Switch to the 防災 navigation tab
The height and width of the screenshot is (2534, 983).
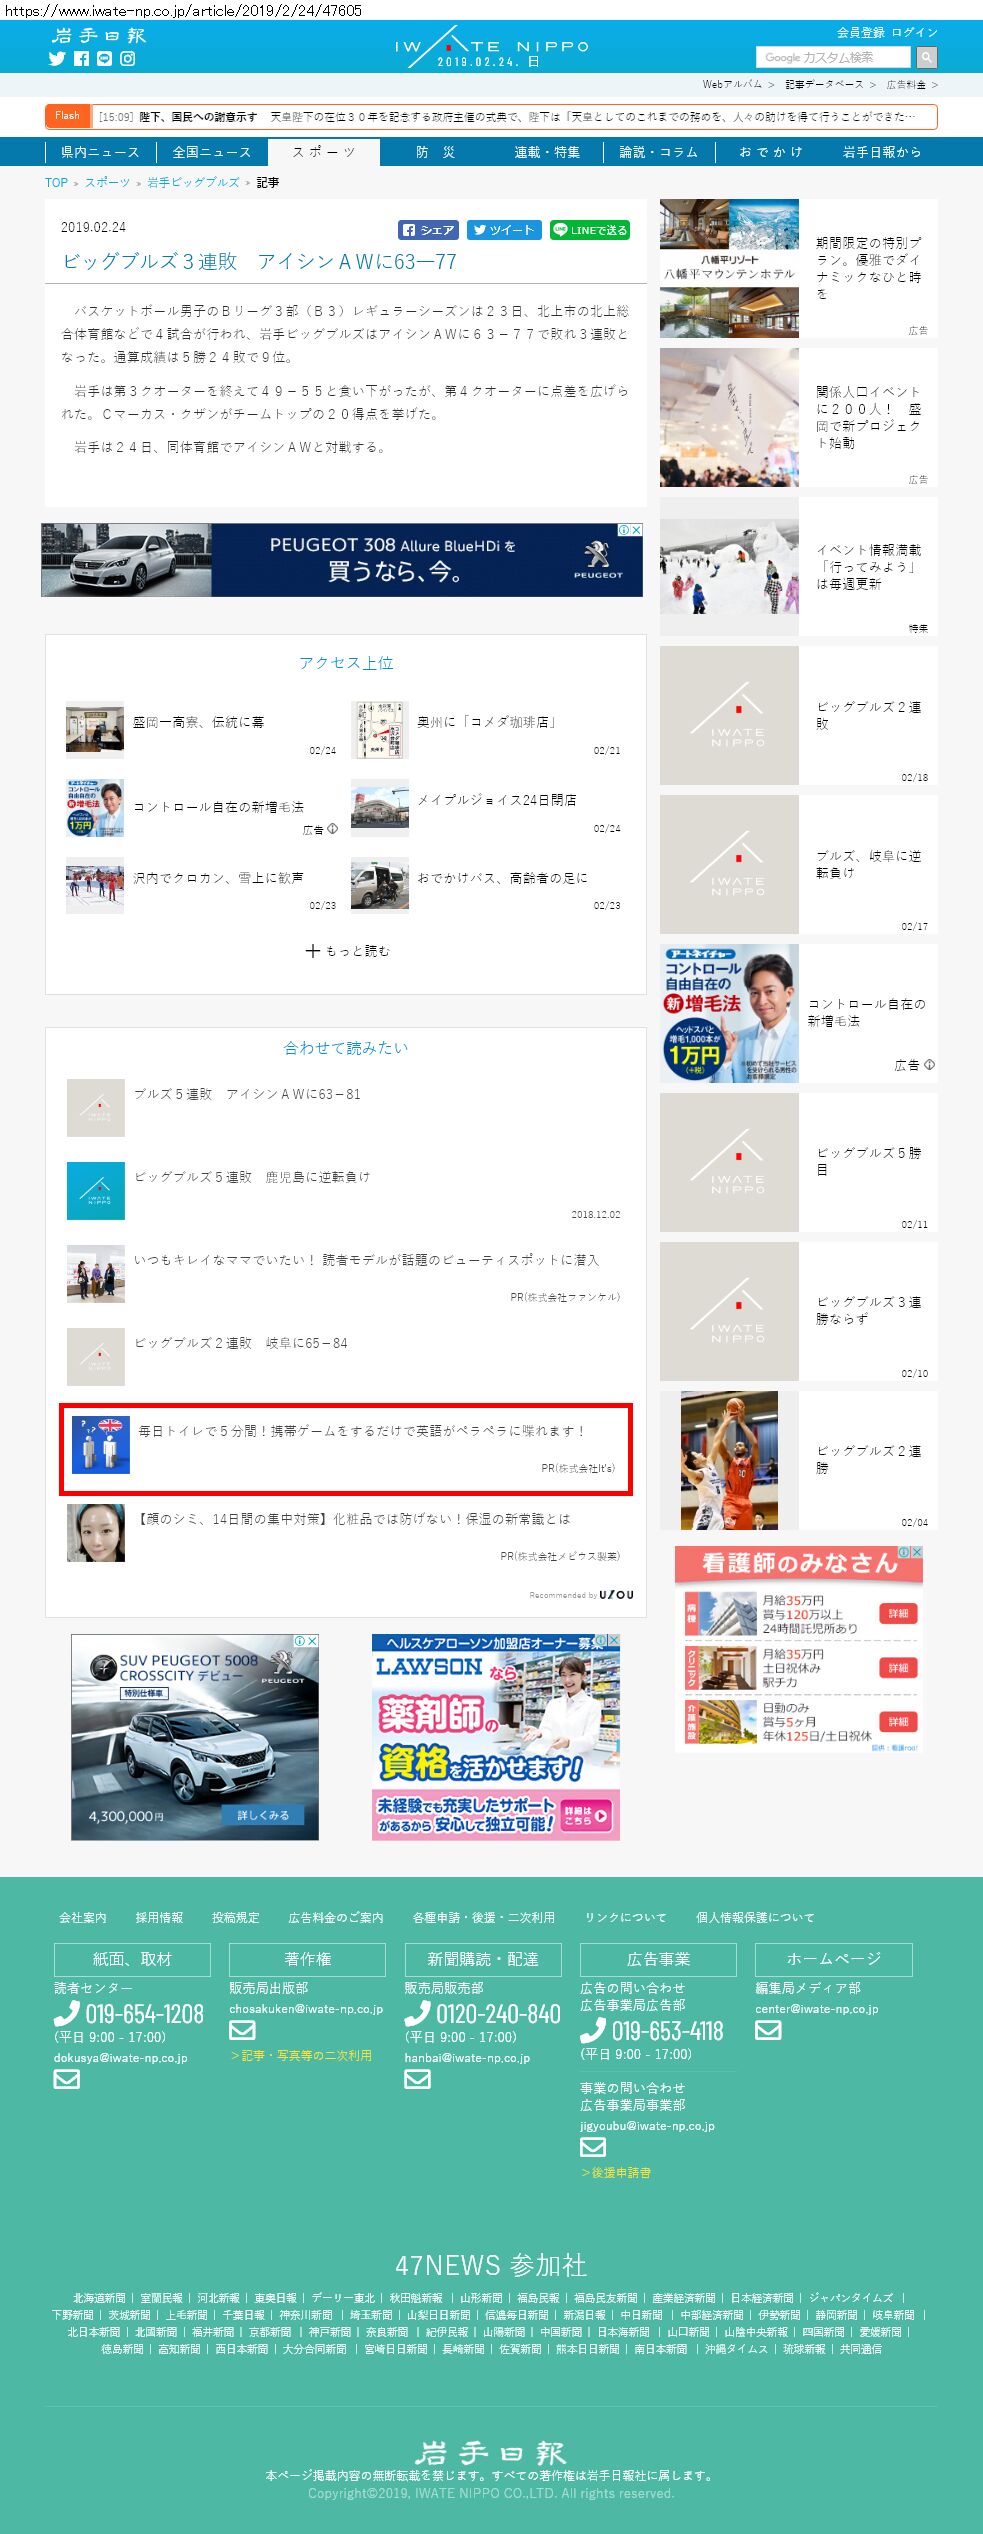(436, 152)
